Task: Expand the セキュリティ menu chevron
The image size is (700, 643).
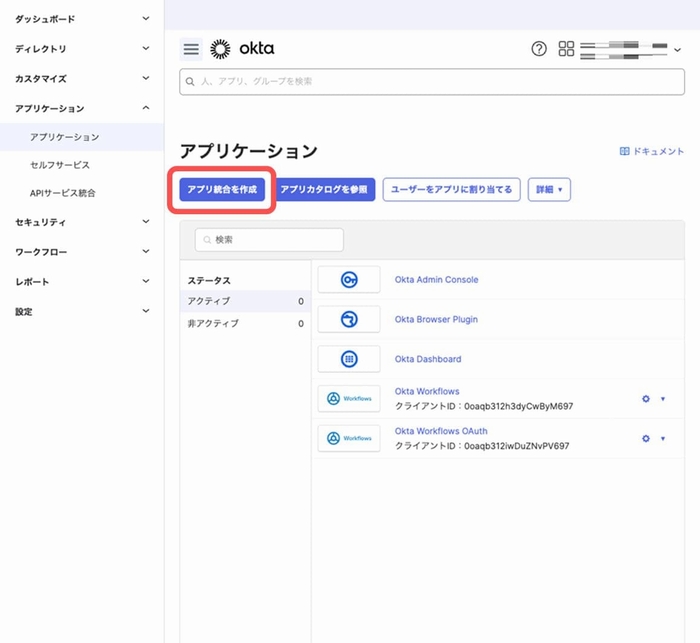Action: [x=146, y=221]
